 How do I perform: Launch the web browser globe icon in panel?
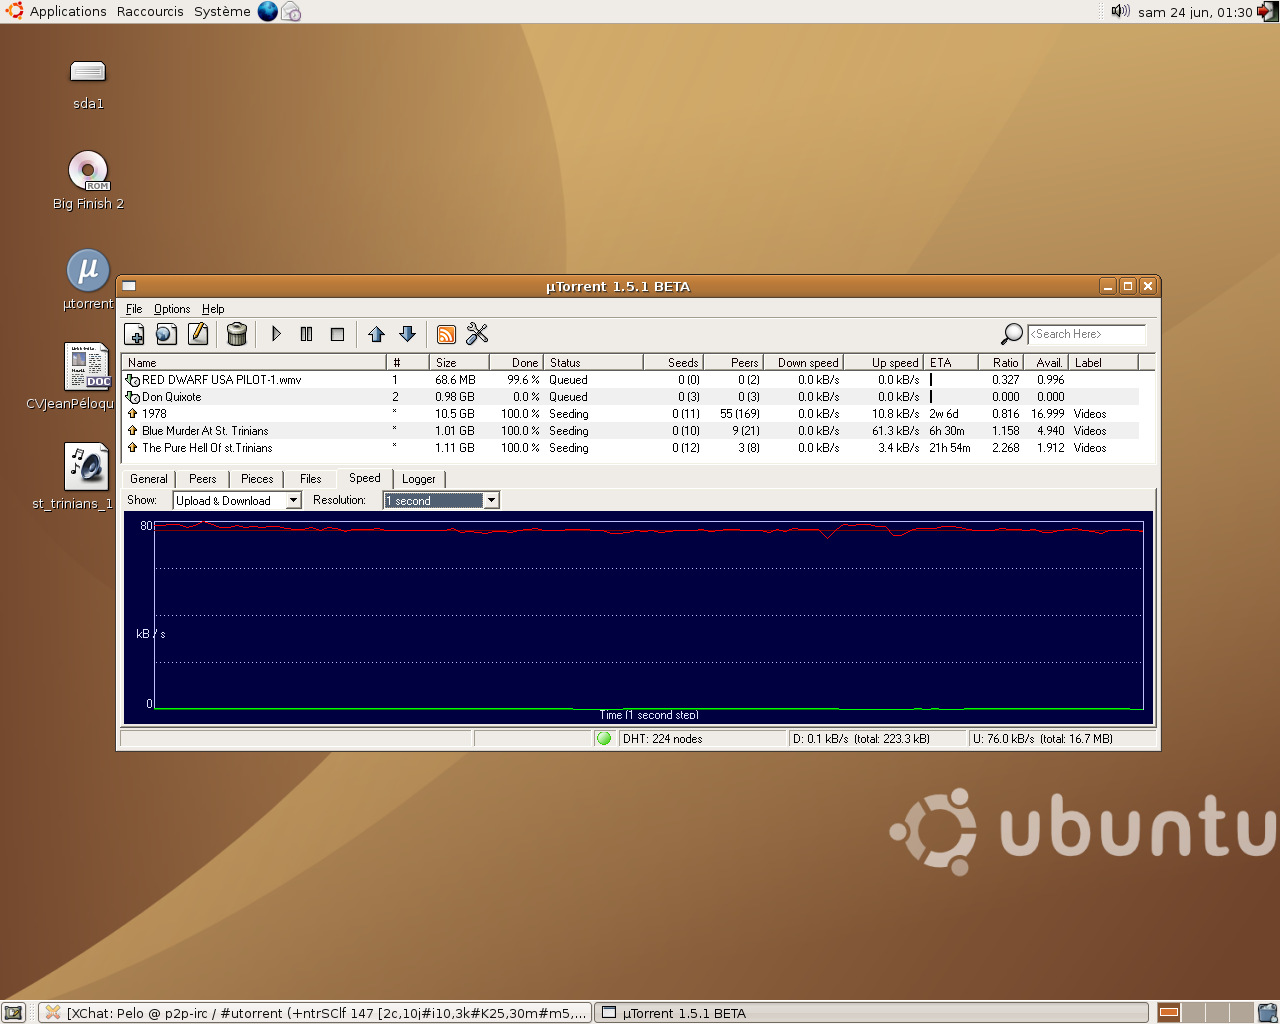point(268,12)
